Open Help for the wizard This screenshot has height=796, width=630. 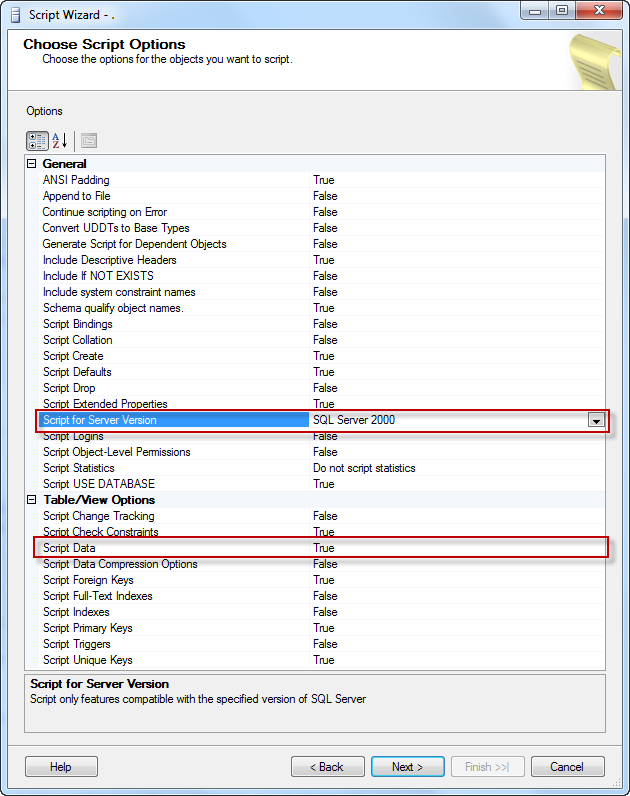pyautogui.click(x=61, y=767)
